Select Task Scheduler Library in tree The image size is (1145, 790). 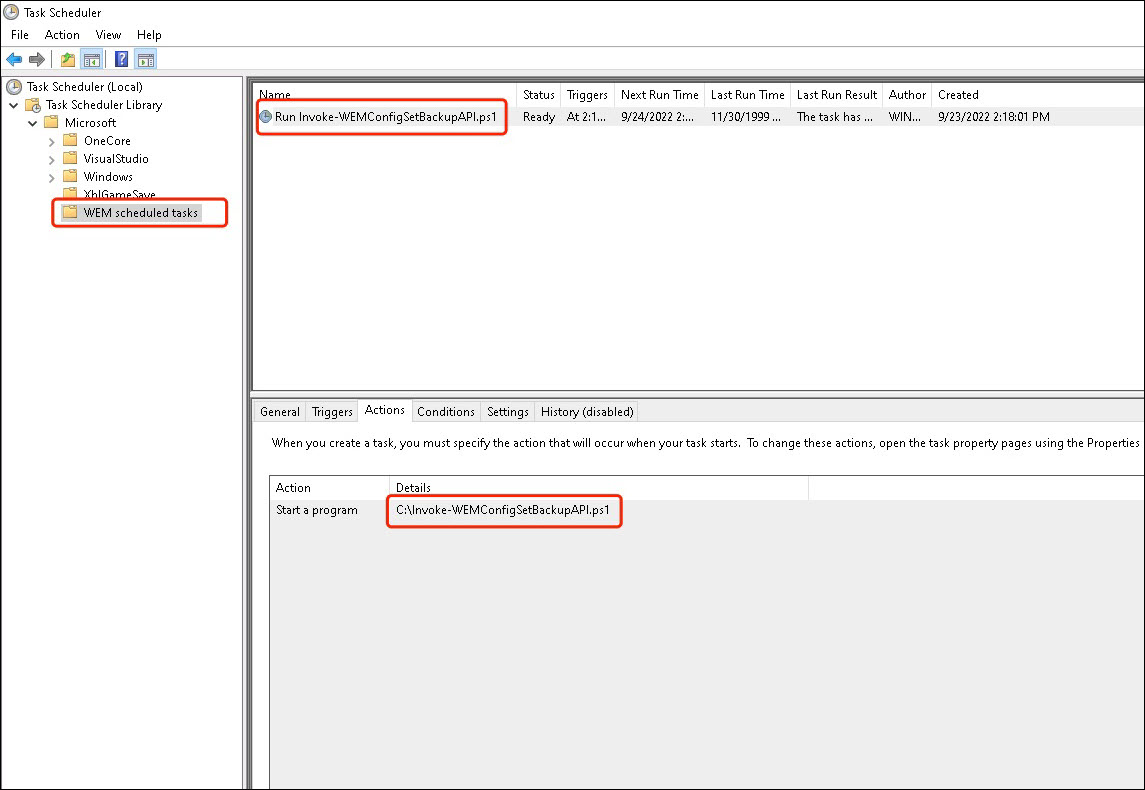104,105
